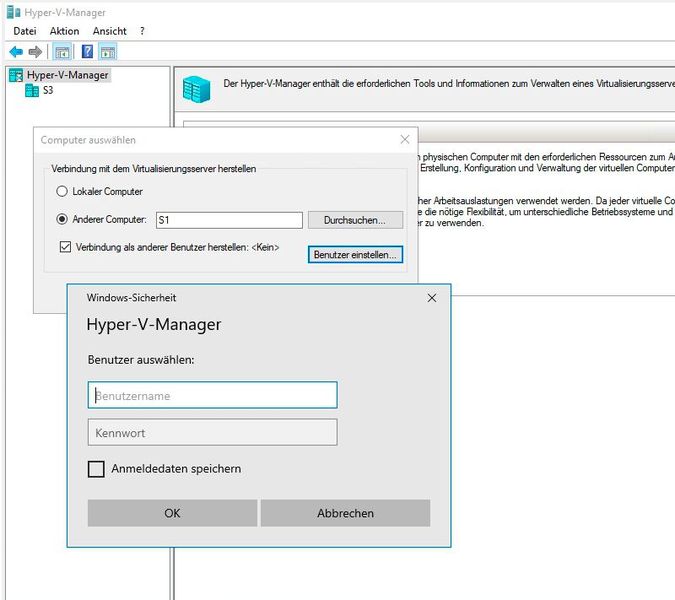Click the Hyper-V-Manager tree node icon
The image size is (675, 600).
point(16,75)
